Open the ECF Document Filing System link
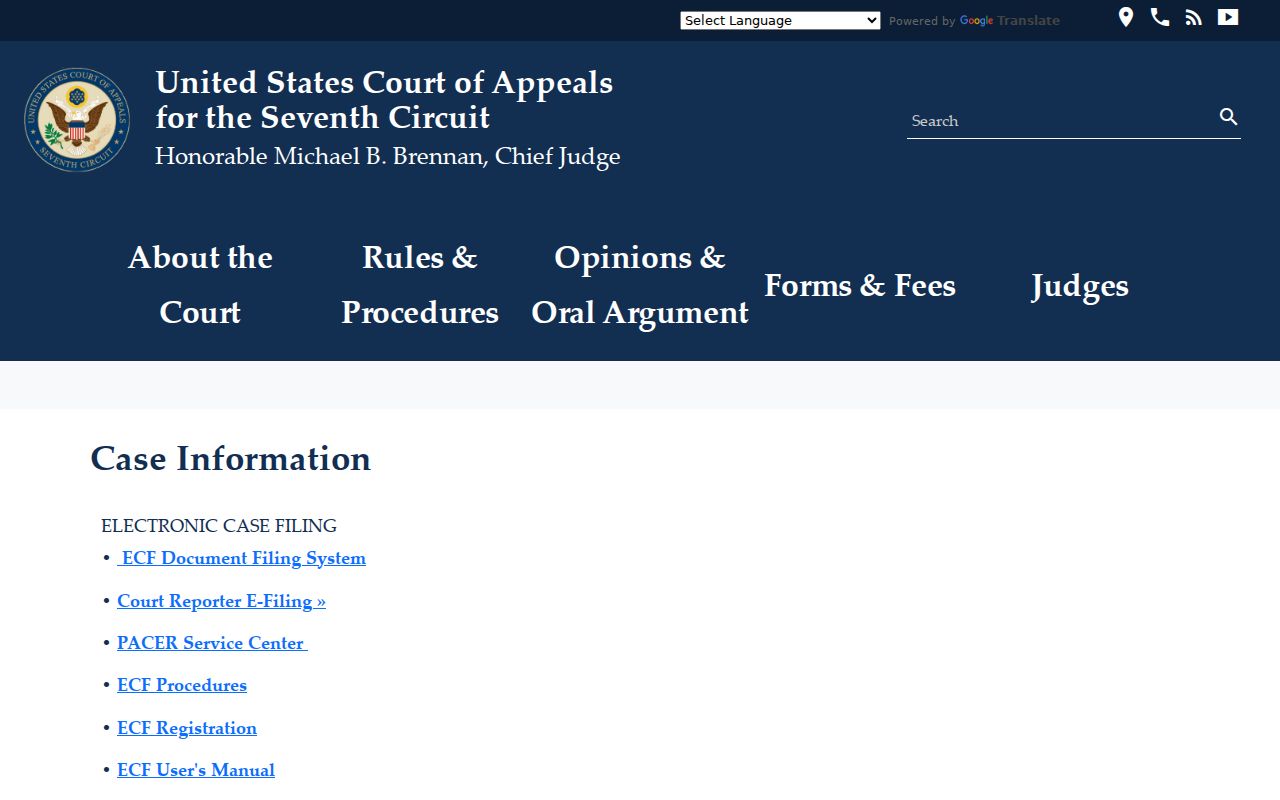The image size is (1280, 800). [x=241, y=558]
